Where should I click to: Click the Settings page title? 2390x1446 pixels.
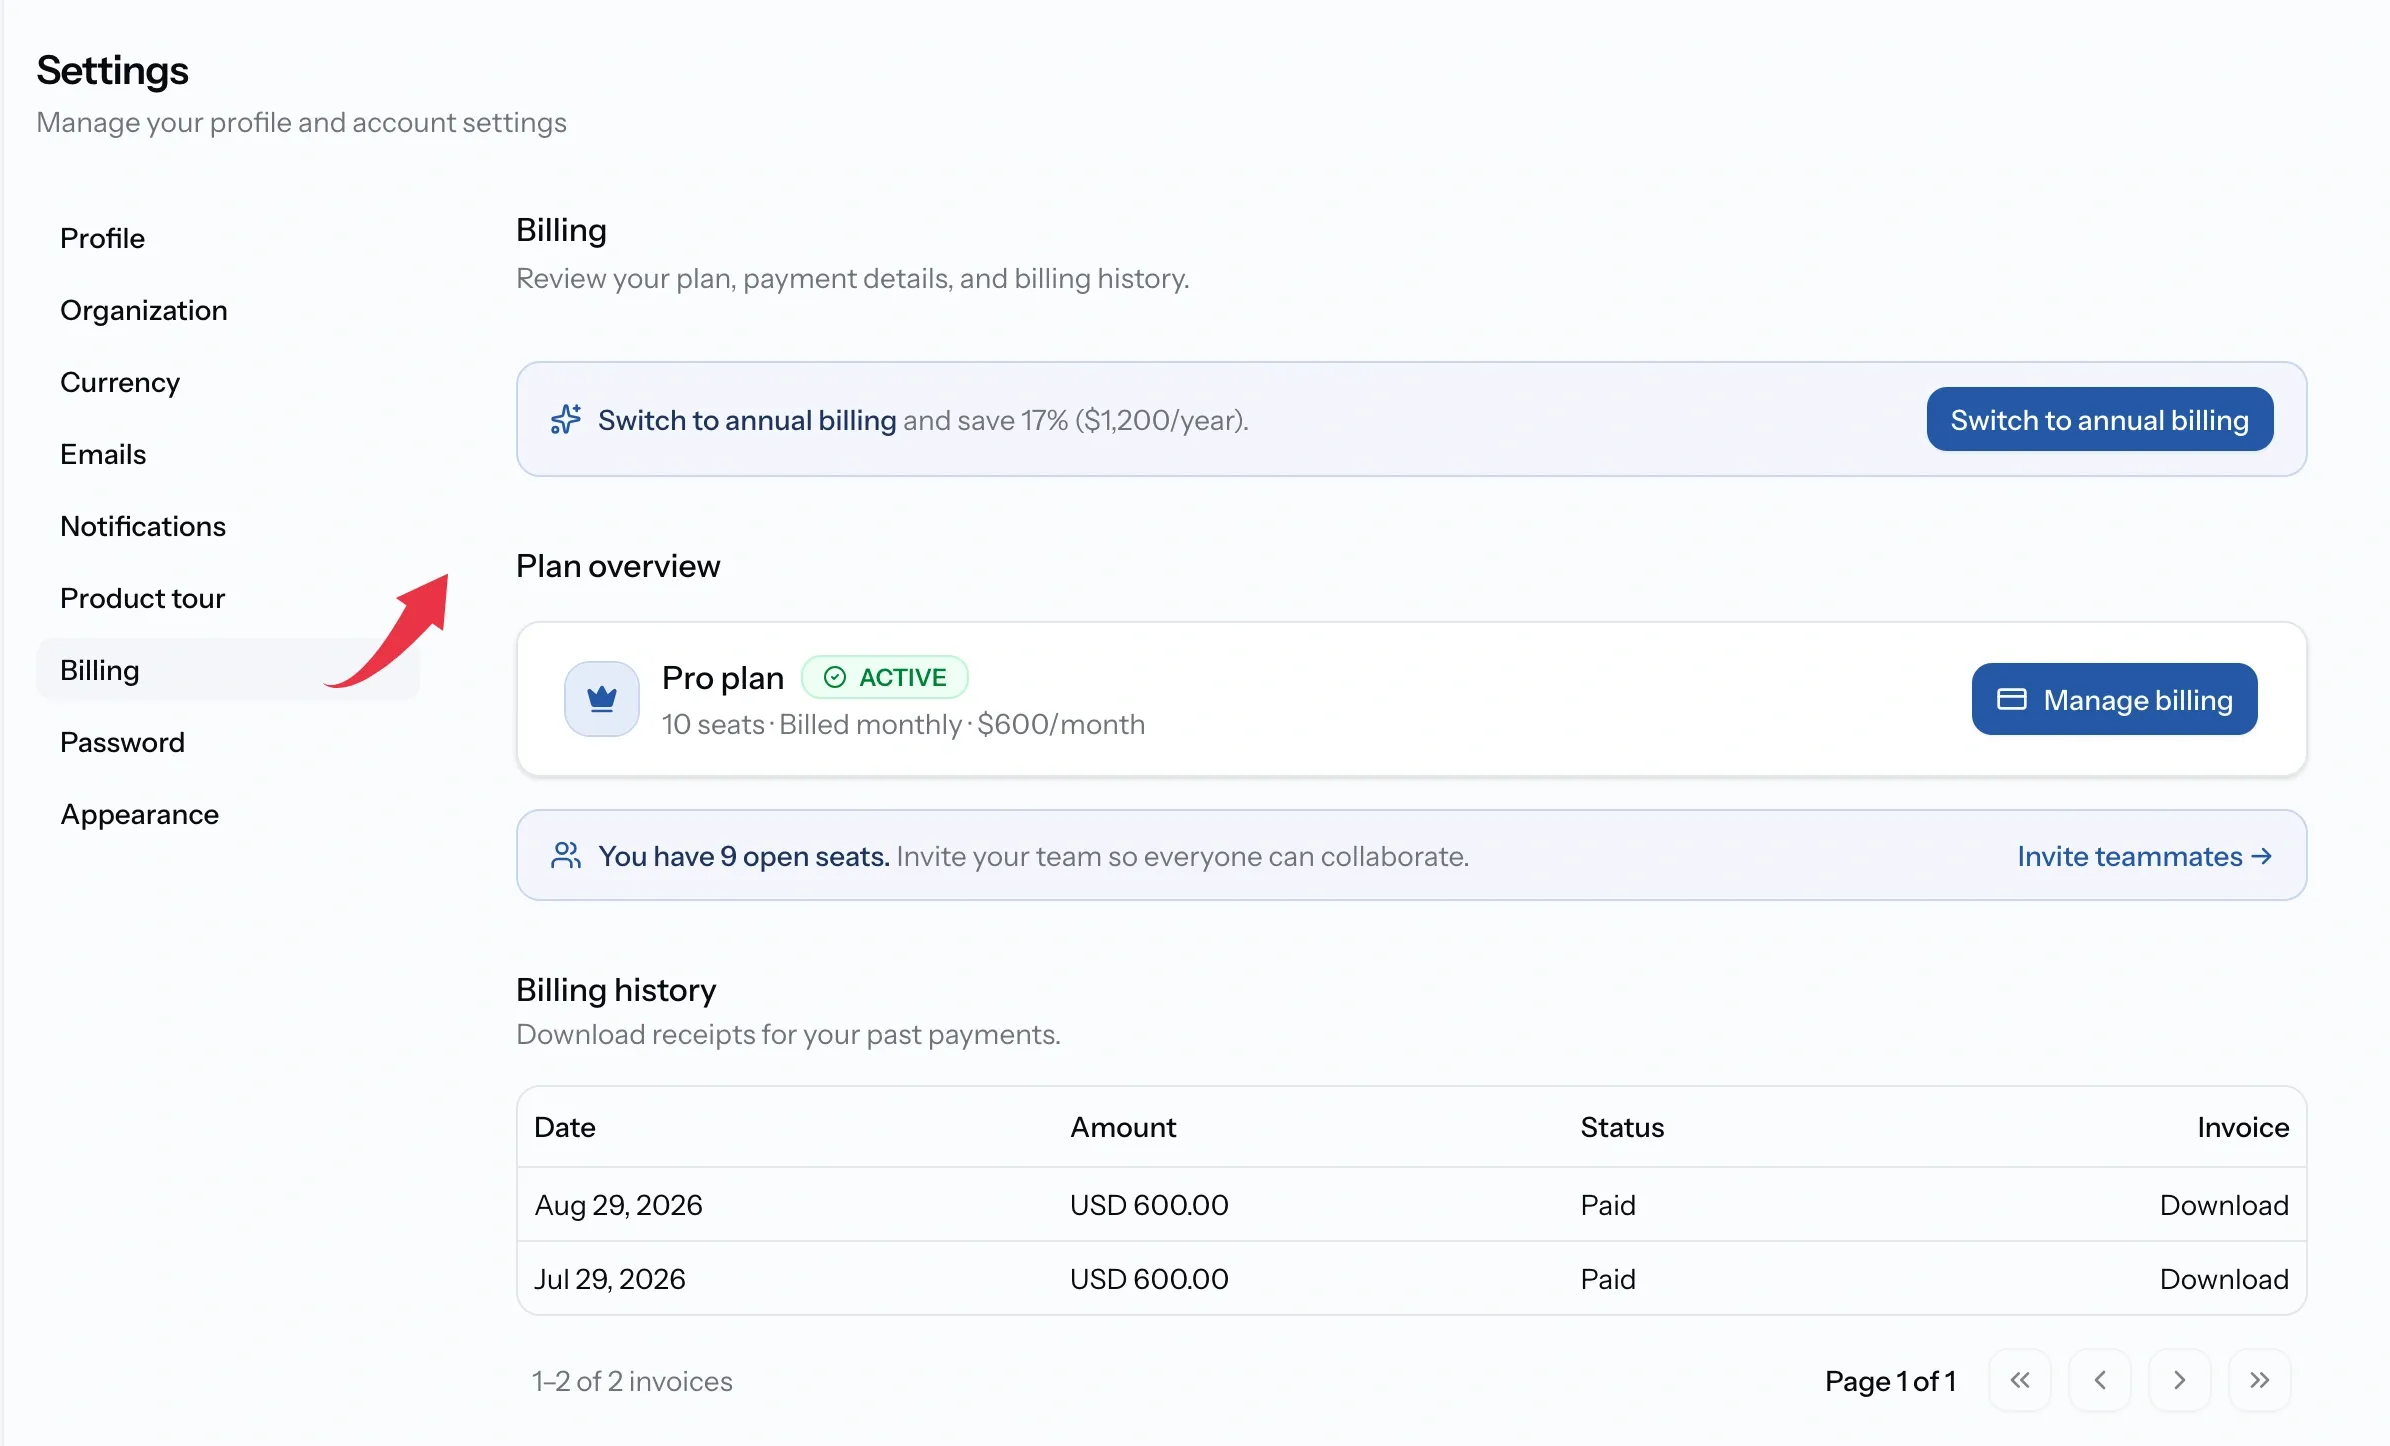coord(112,70)
